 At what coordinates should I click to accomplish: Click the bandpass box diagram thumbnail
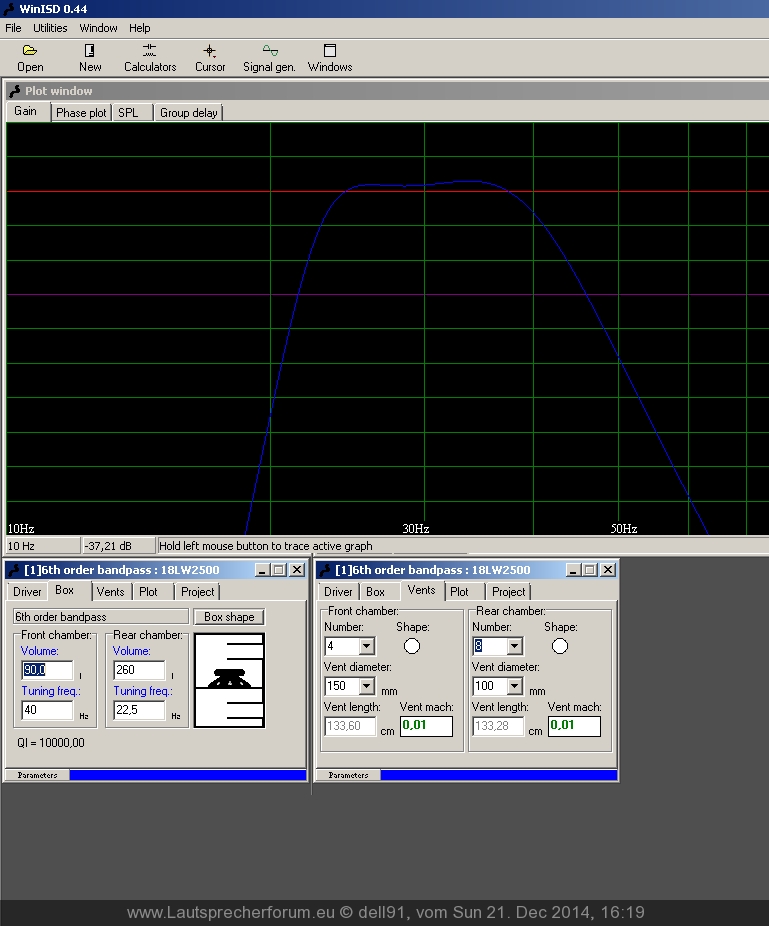point(229,680)
